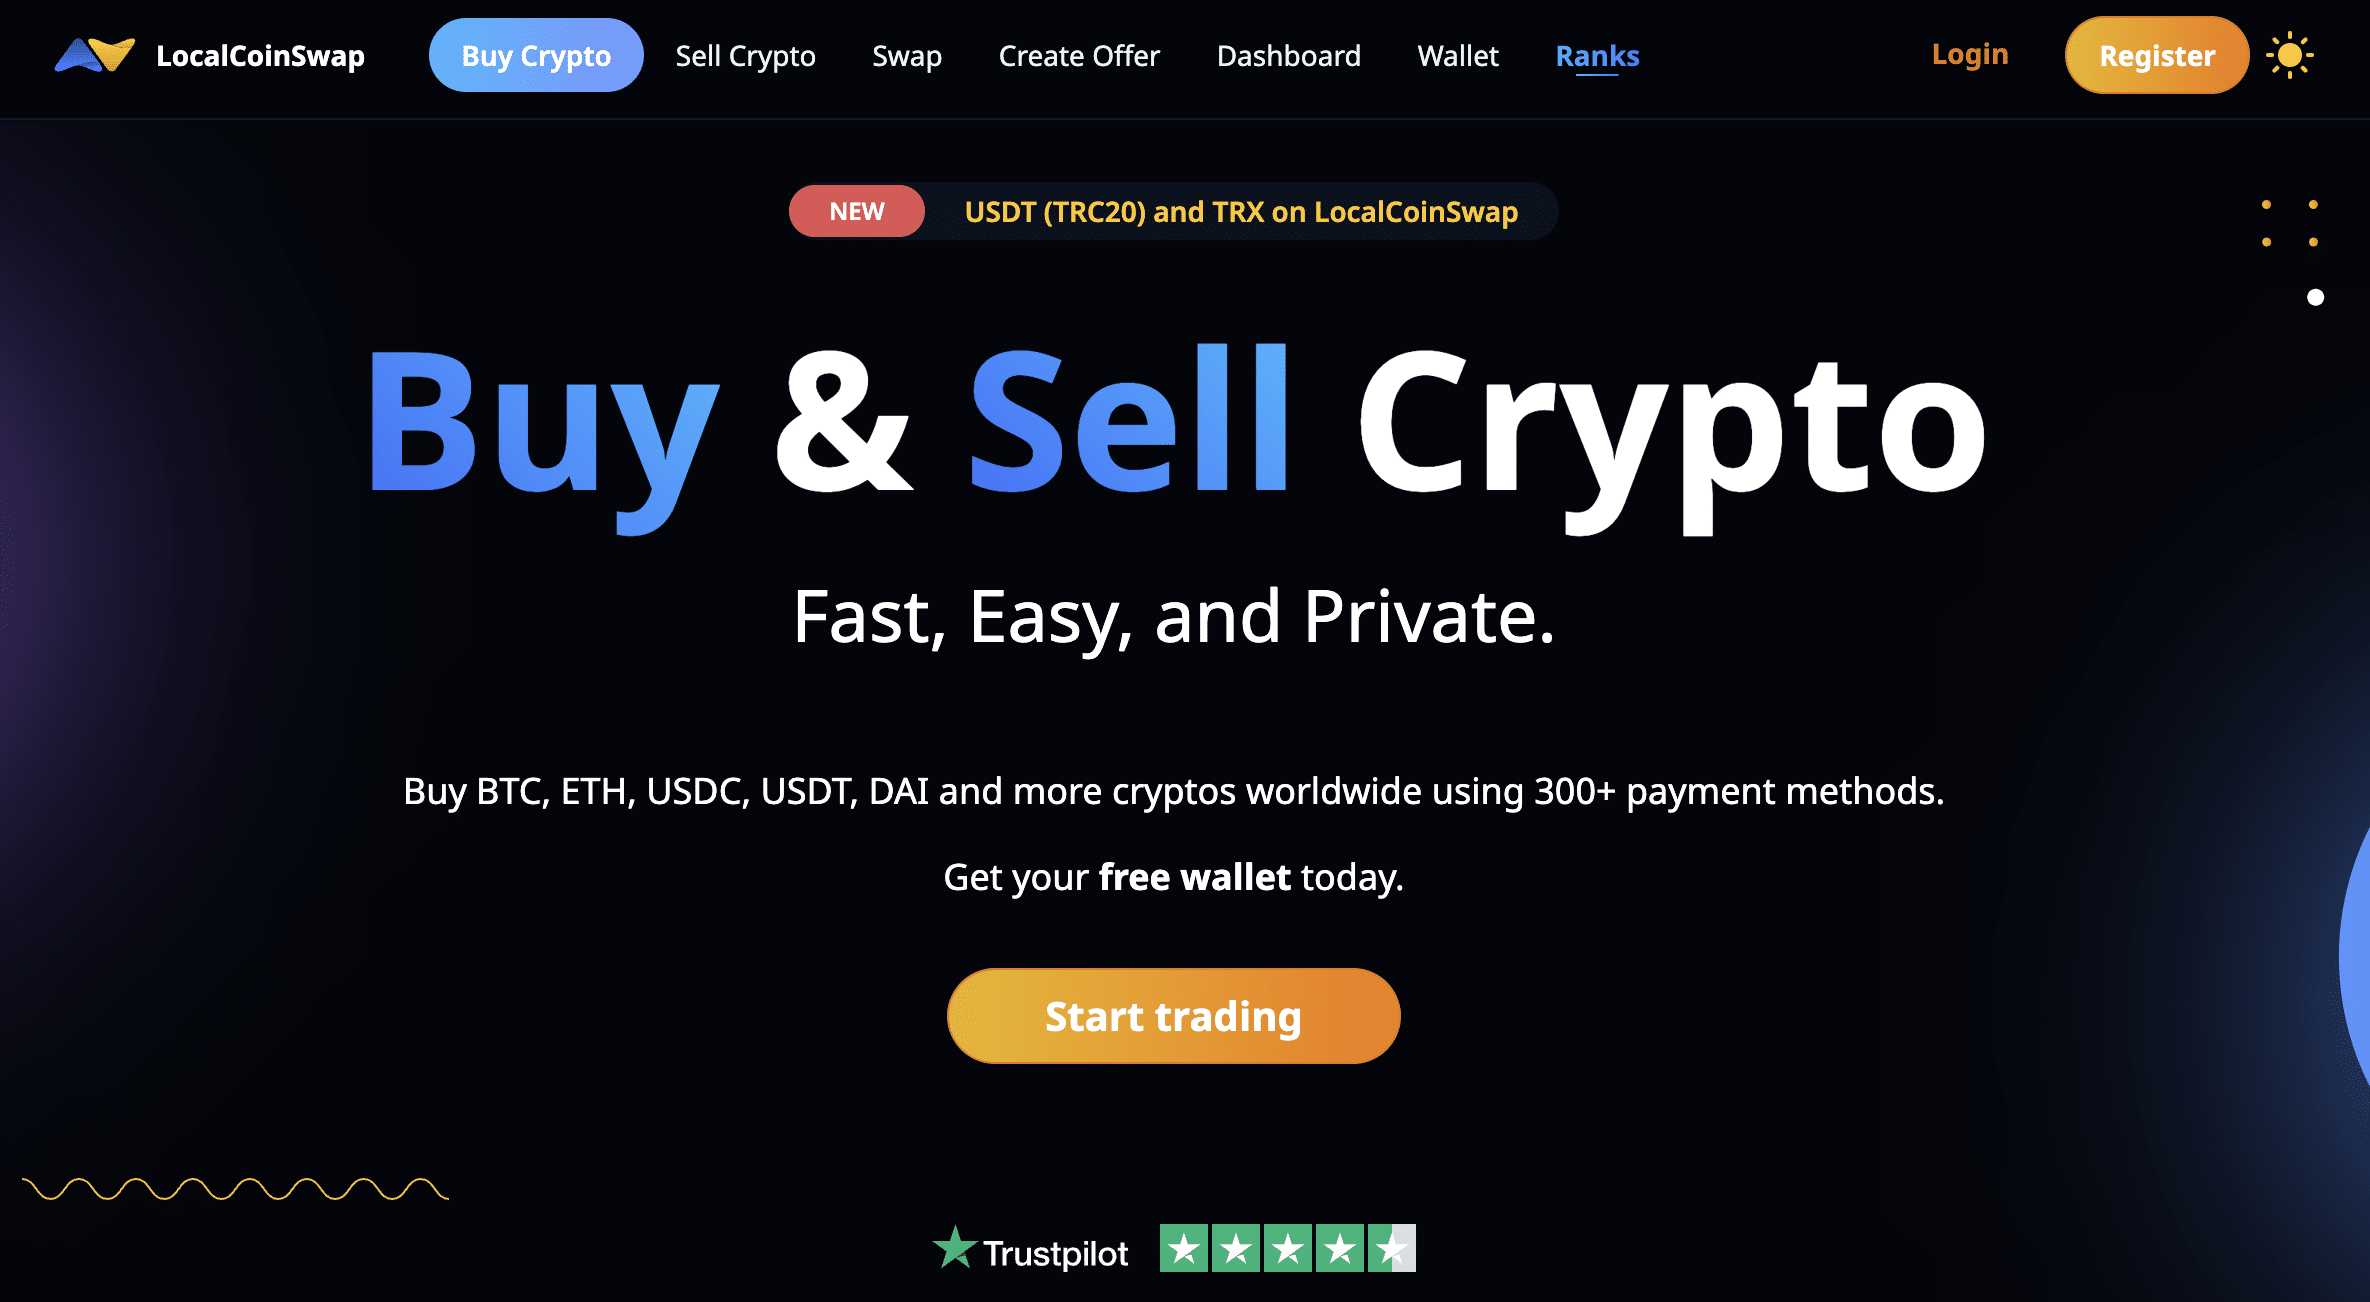
Task: Click the Trustpilot star rating icon
Action: tap(1283, 1252)
